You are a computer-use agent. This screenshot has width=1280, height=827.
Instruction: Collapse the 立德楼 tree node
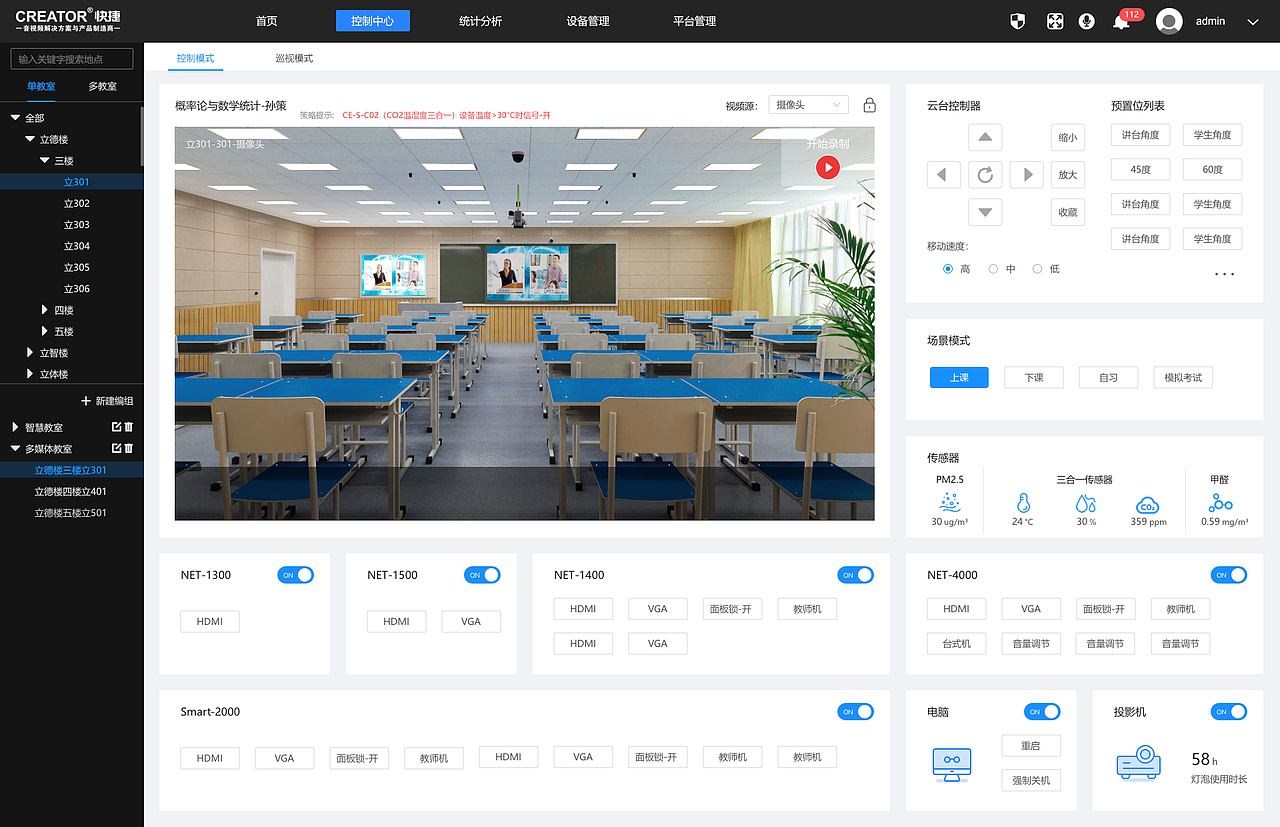(x=30, y=139)
